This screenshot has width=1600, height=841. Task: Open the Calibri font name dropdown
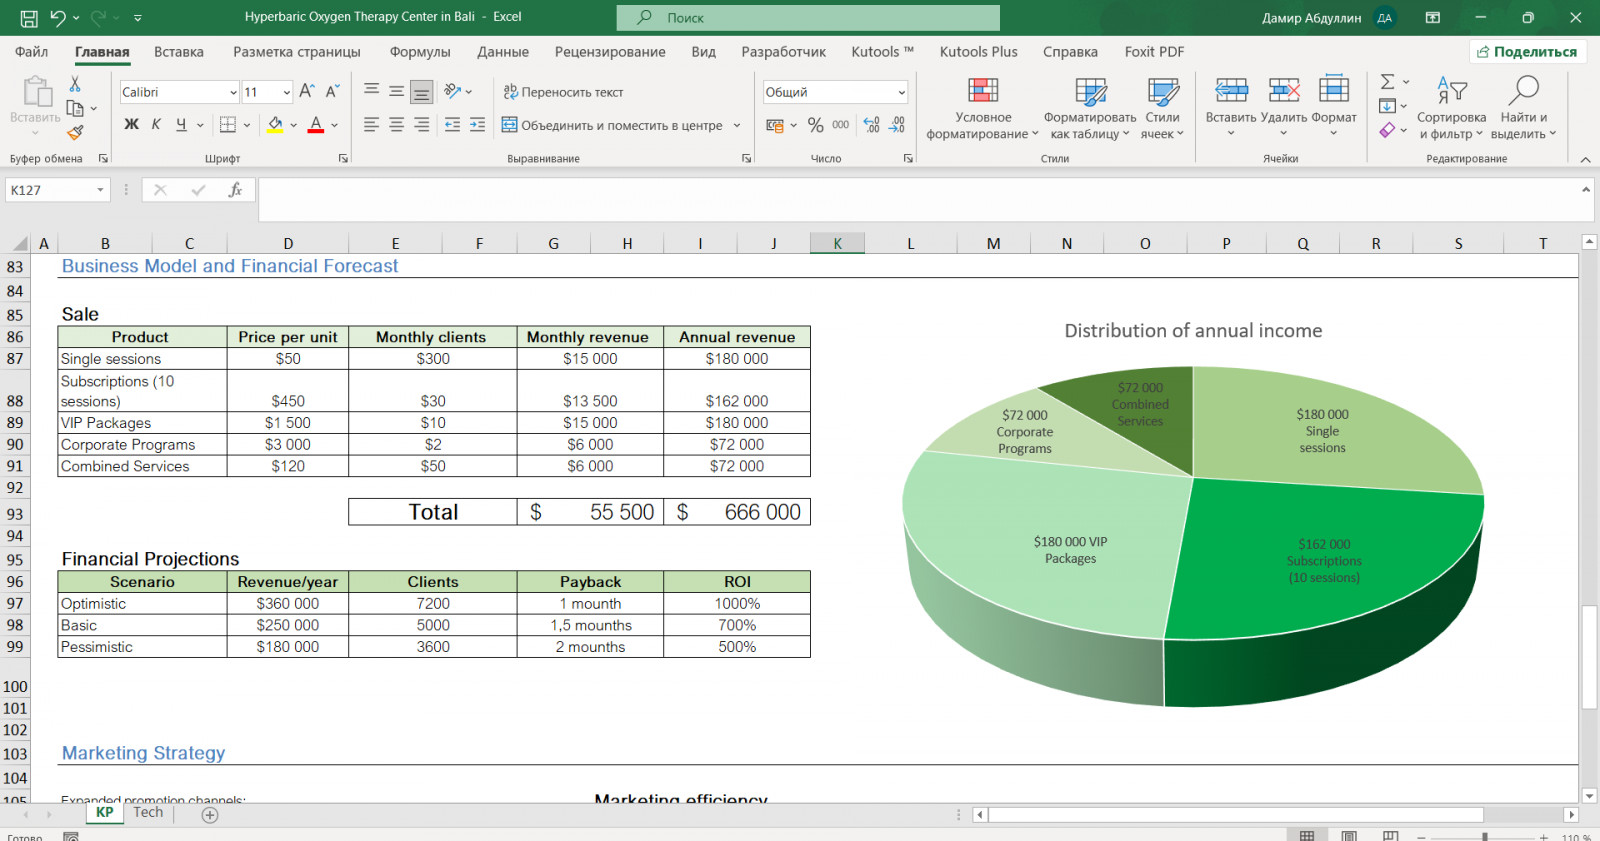coord(233,92)
